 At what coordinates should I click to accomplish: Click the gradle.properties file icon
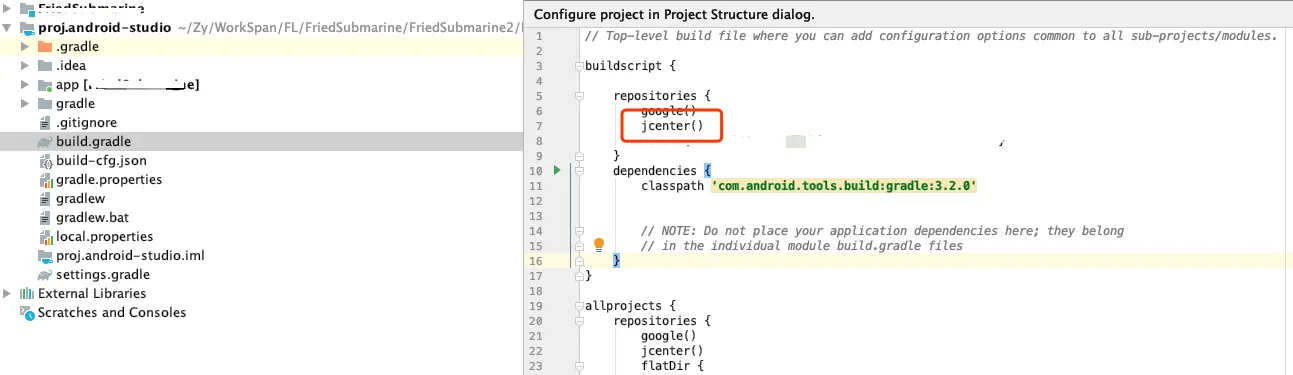pyautogui.click(x=45, y=180)
